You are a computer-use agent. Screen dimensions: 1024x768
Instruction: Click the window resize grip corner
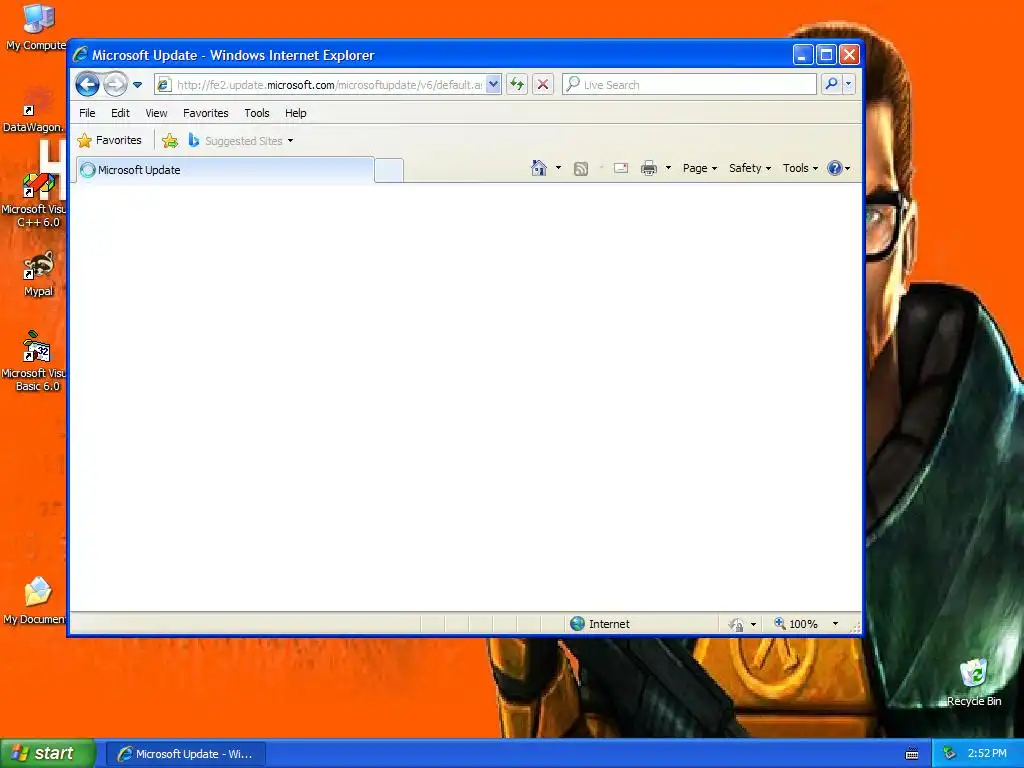coord(855,628)
